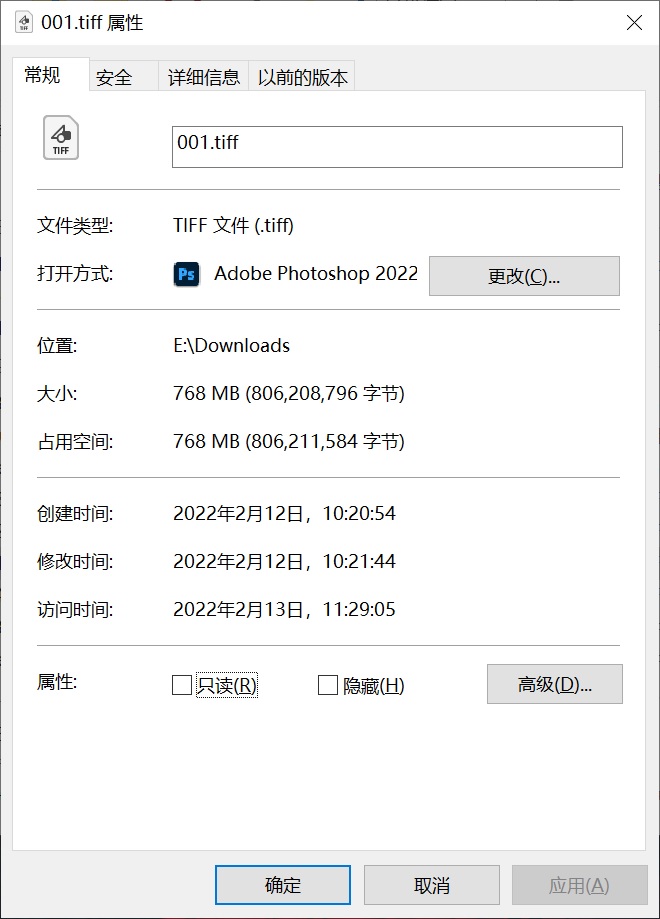Go to the 以前的版本 tab
Viewport: 660px width, 919px height.
pyautogui.click(x=302, y=77)
